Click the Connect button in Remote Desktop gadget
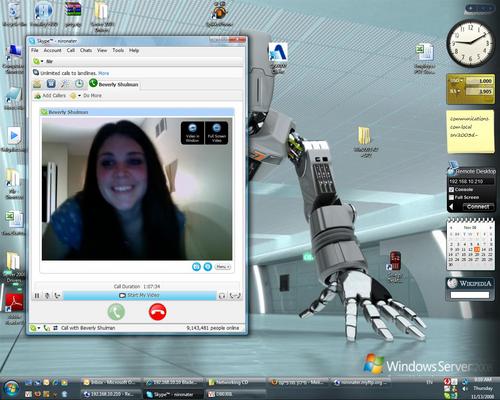Image resolution: width=500 pixels, height=400 pixels. 478,207
